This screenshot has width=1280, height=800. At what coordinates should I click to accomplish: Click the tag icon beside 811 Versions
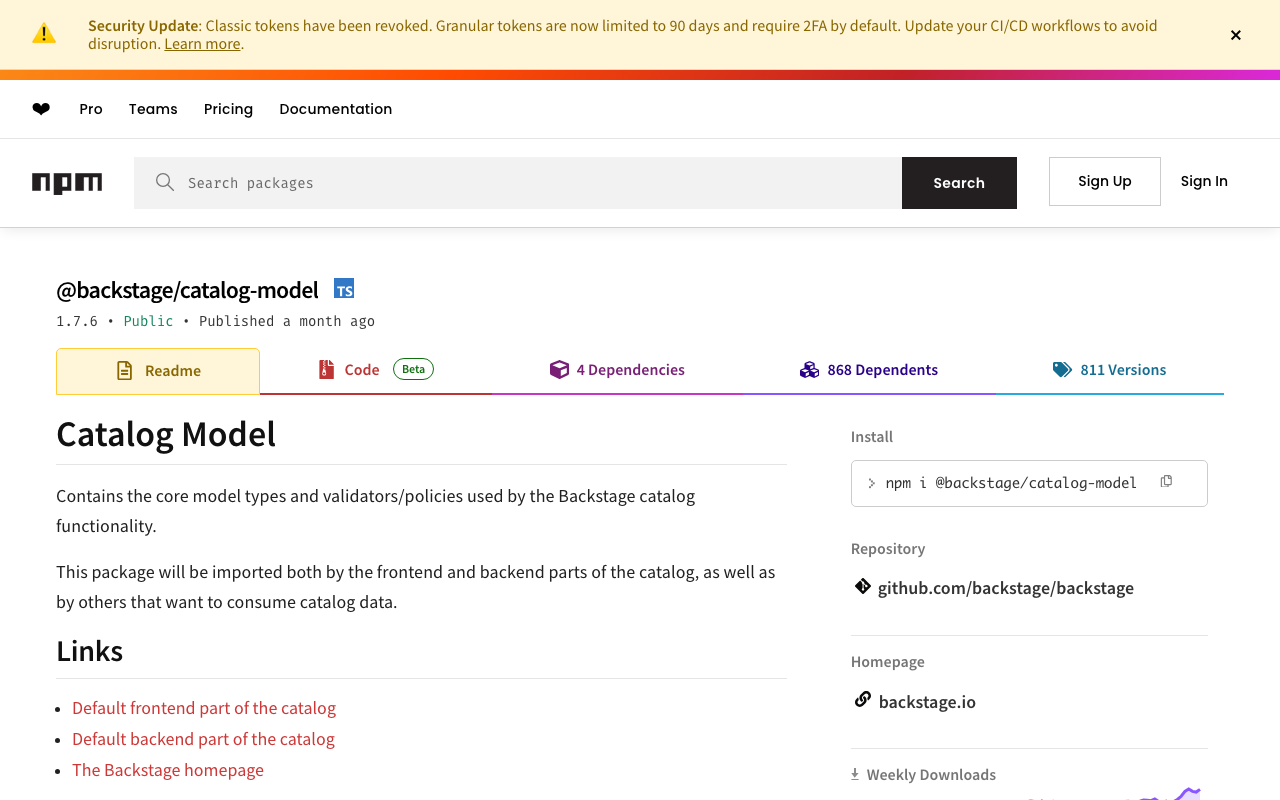pyautogui.click(x=1060, y=369)
